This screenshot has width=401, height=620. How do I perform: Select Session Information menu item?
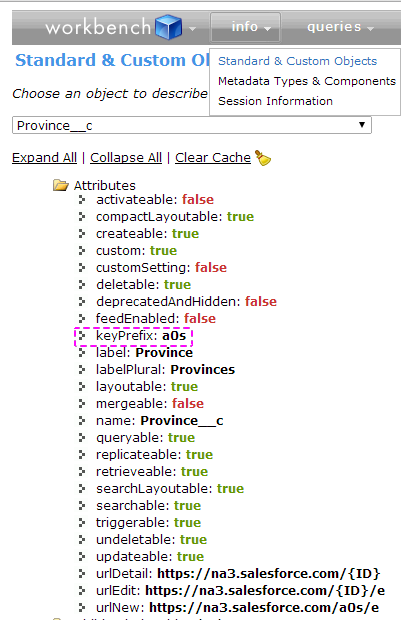tap(275, 101)
